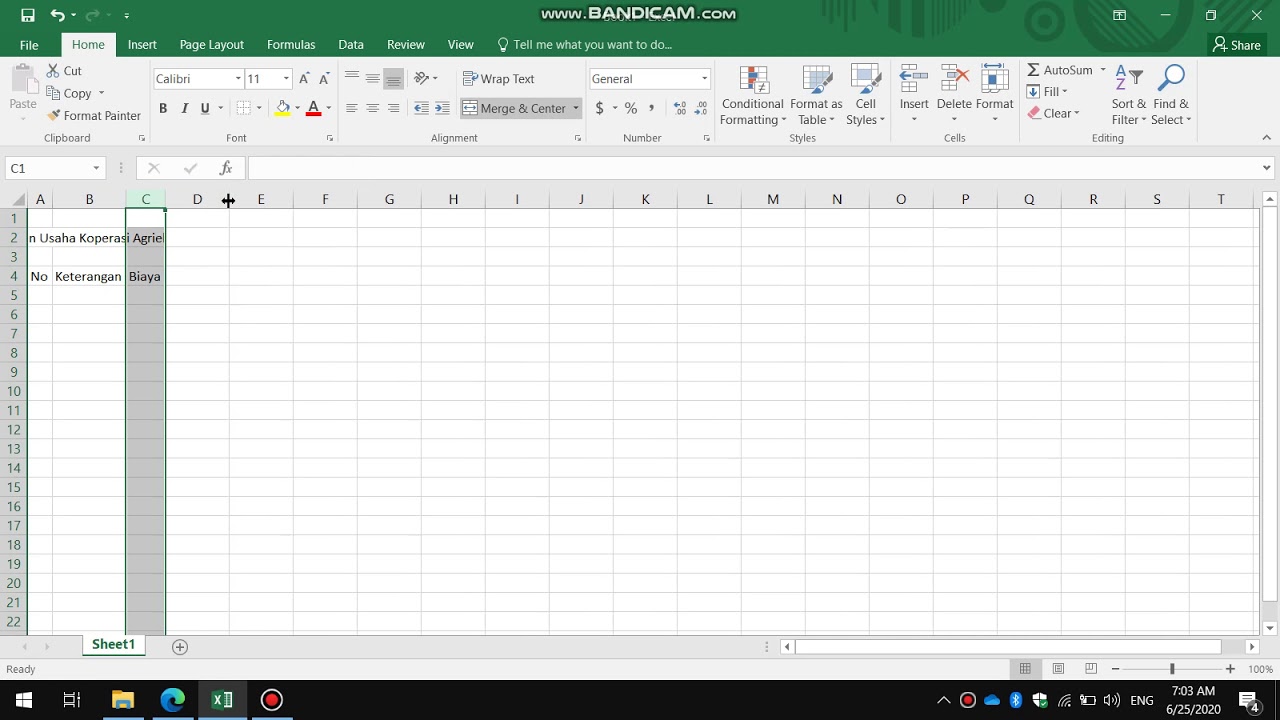Toggle Italic formatting
The image size is (1280, 720).
pos(184,108)
